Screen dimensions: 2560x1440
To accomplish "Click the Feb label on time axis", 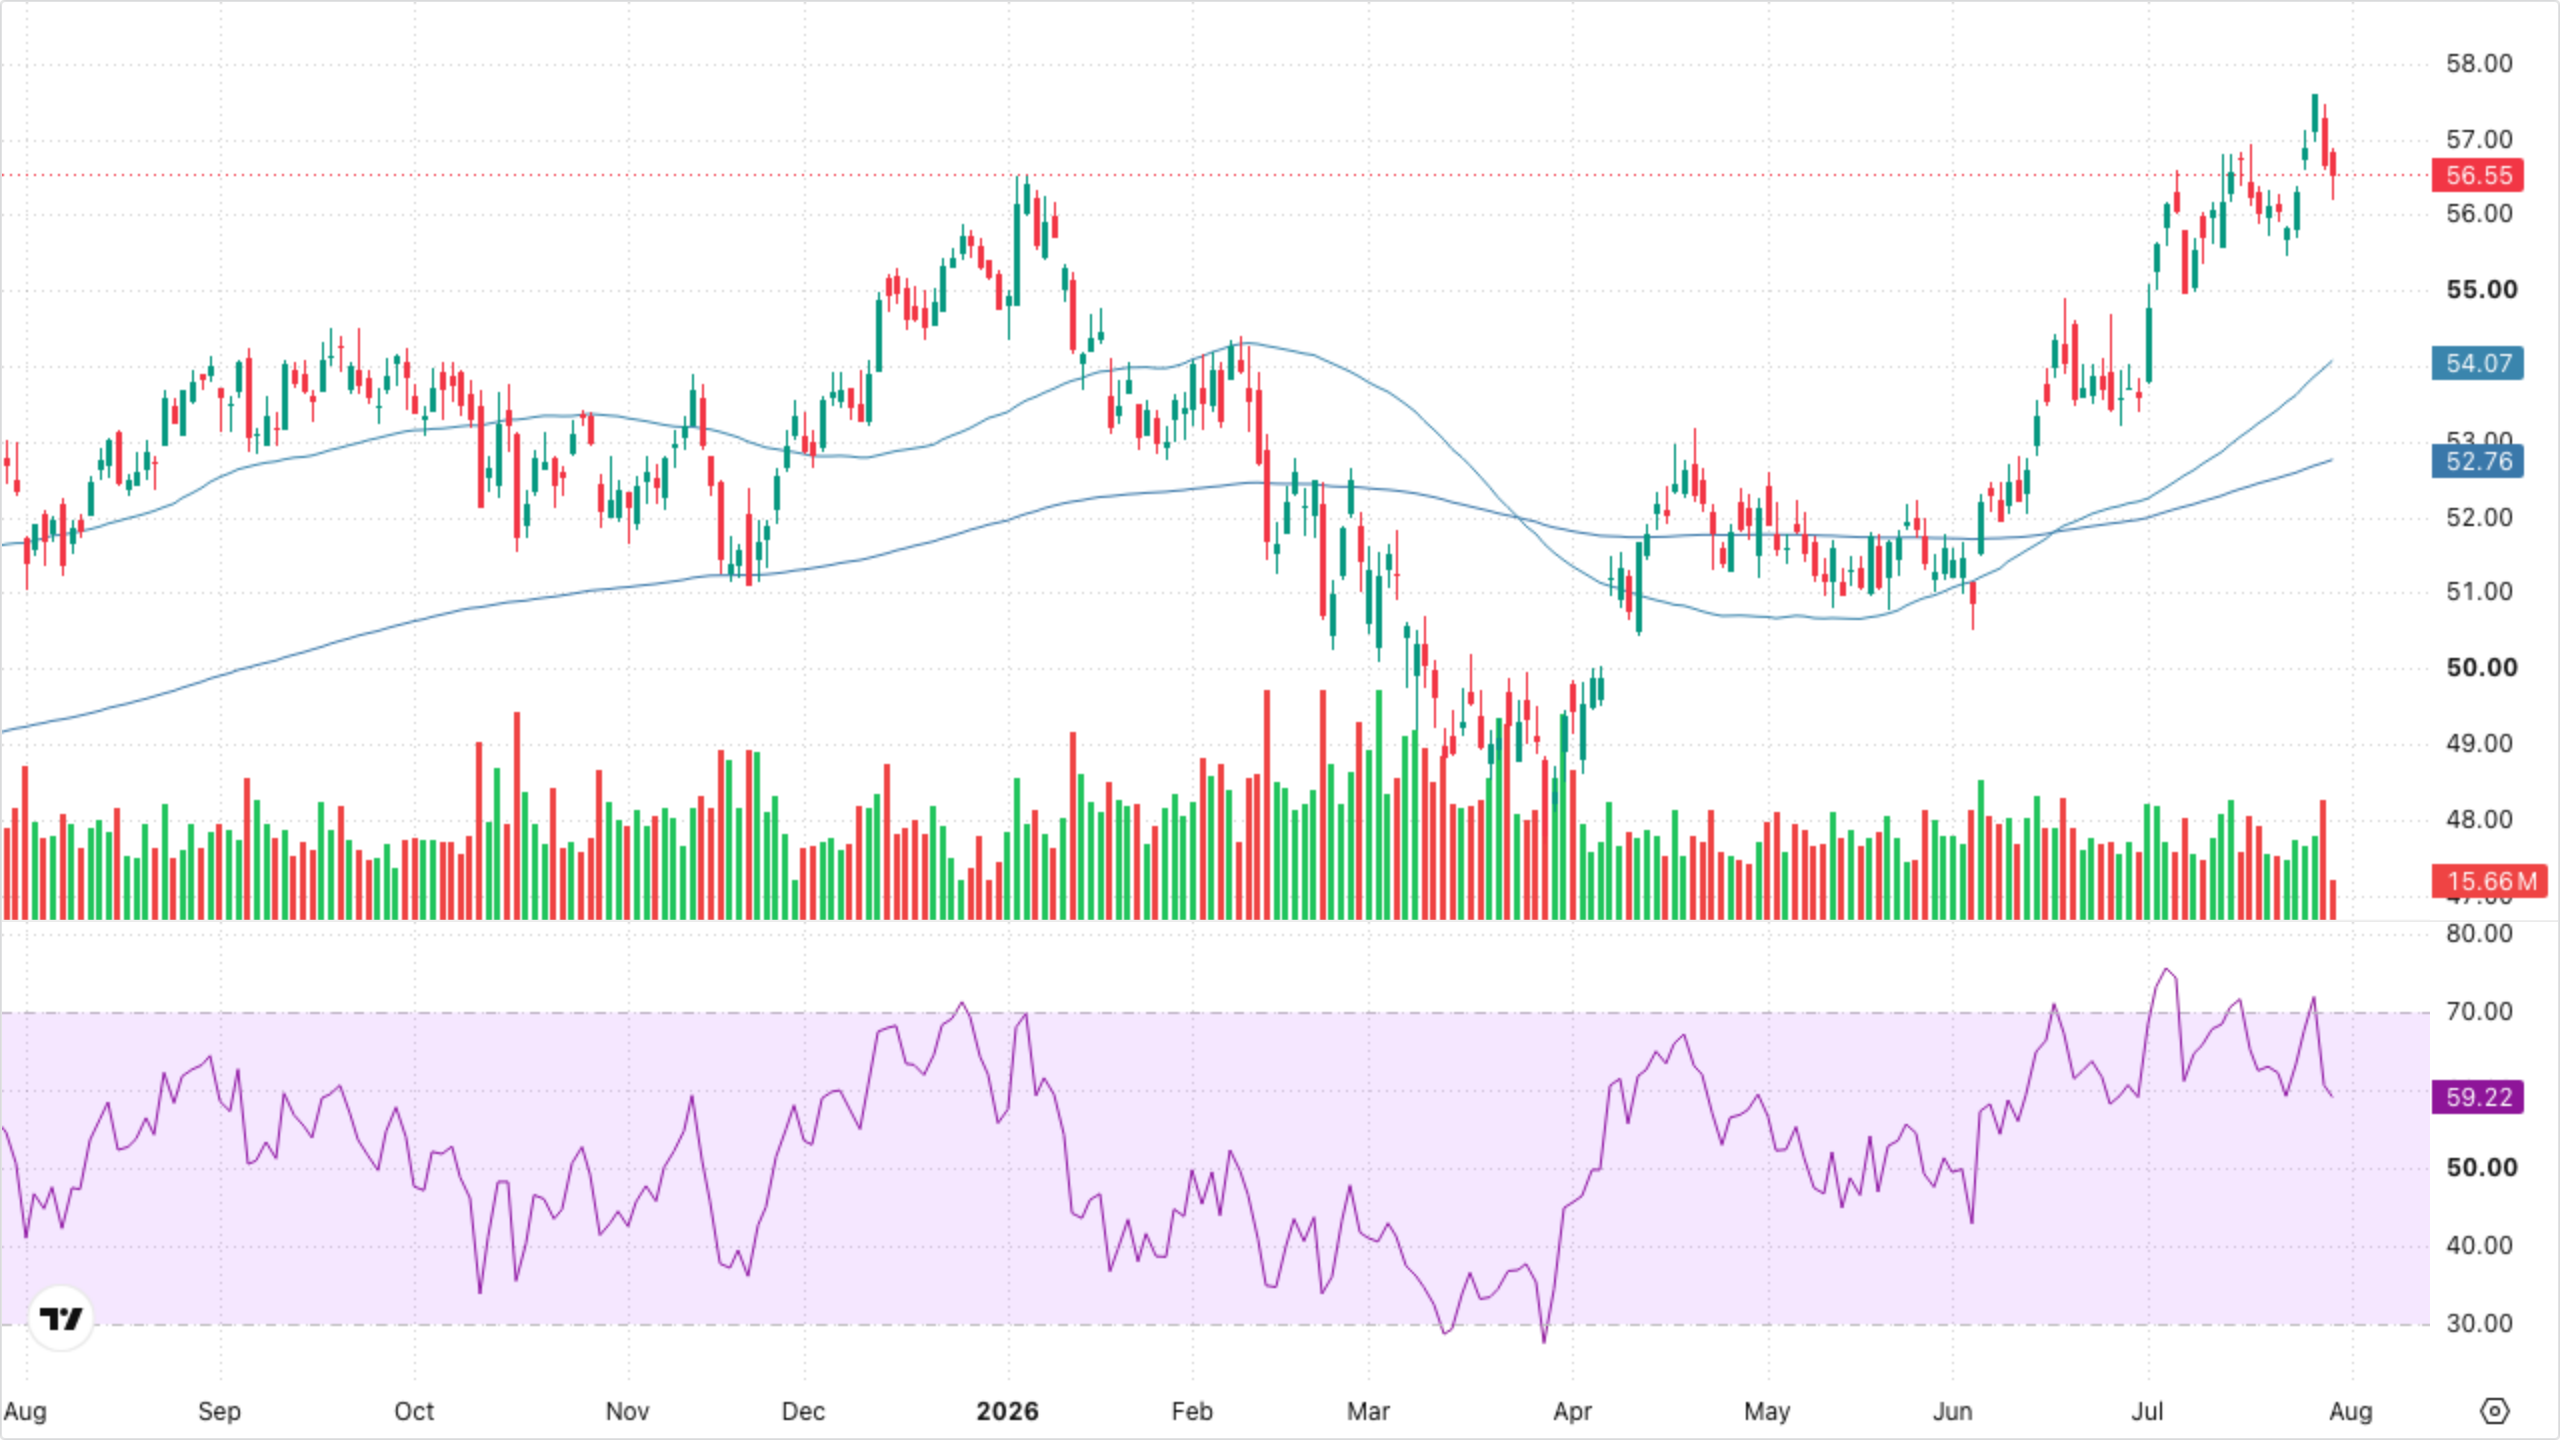I will 1191,1411.
